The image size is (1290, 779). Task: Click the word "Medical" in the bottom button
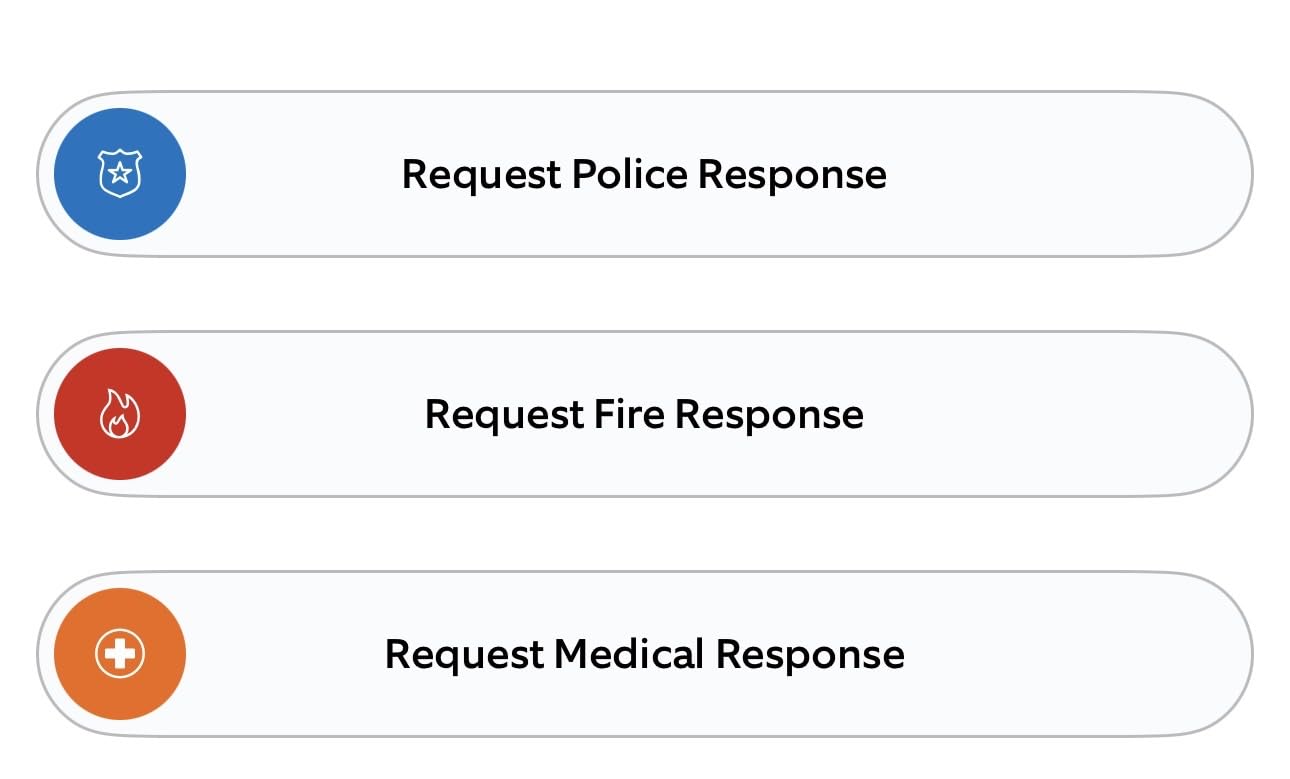point(629,654)
